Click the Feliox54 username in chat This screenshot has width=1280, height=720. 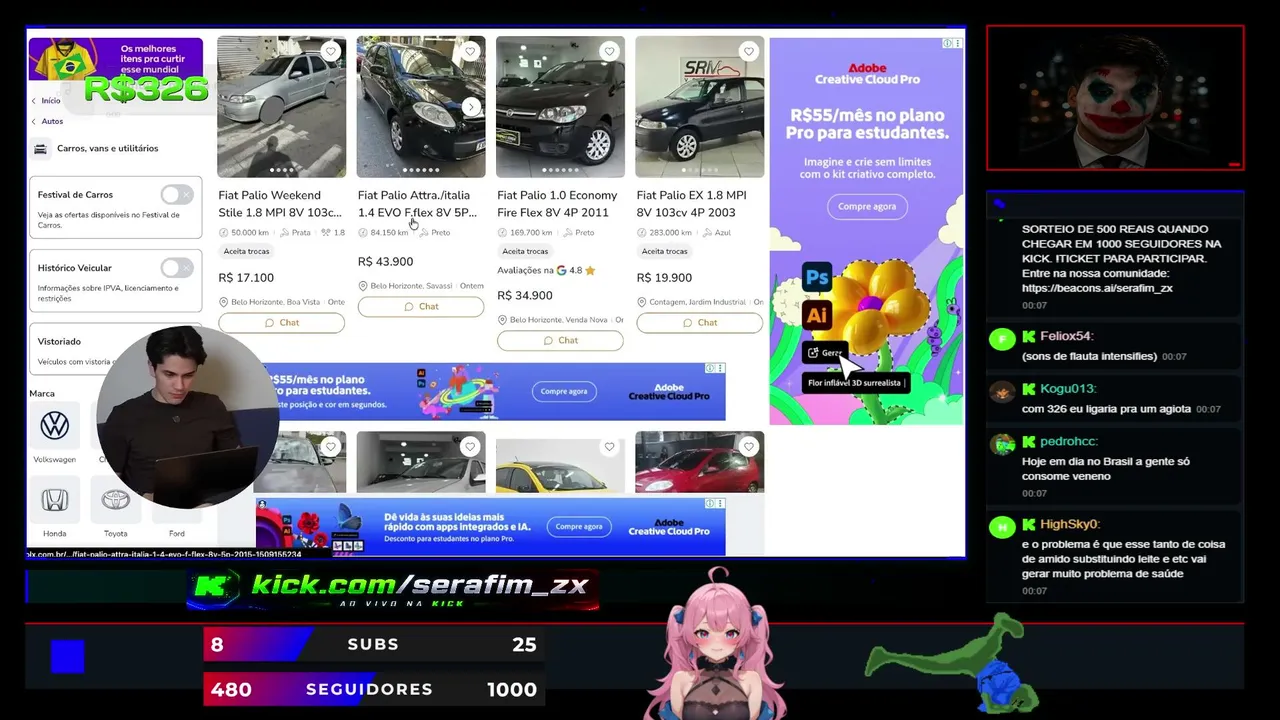tap(1067, 337)
